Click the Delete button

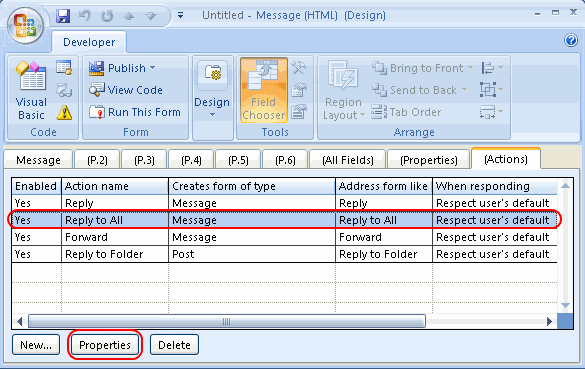(x=174, y=345)
